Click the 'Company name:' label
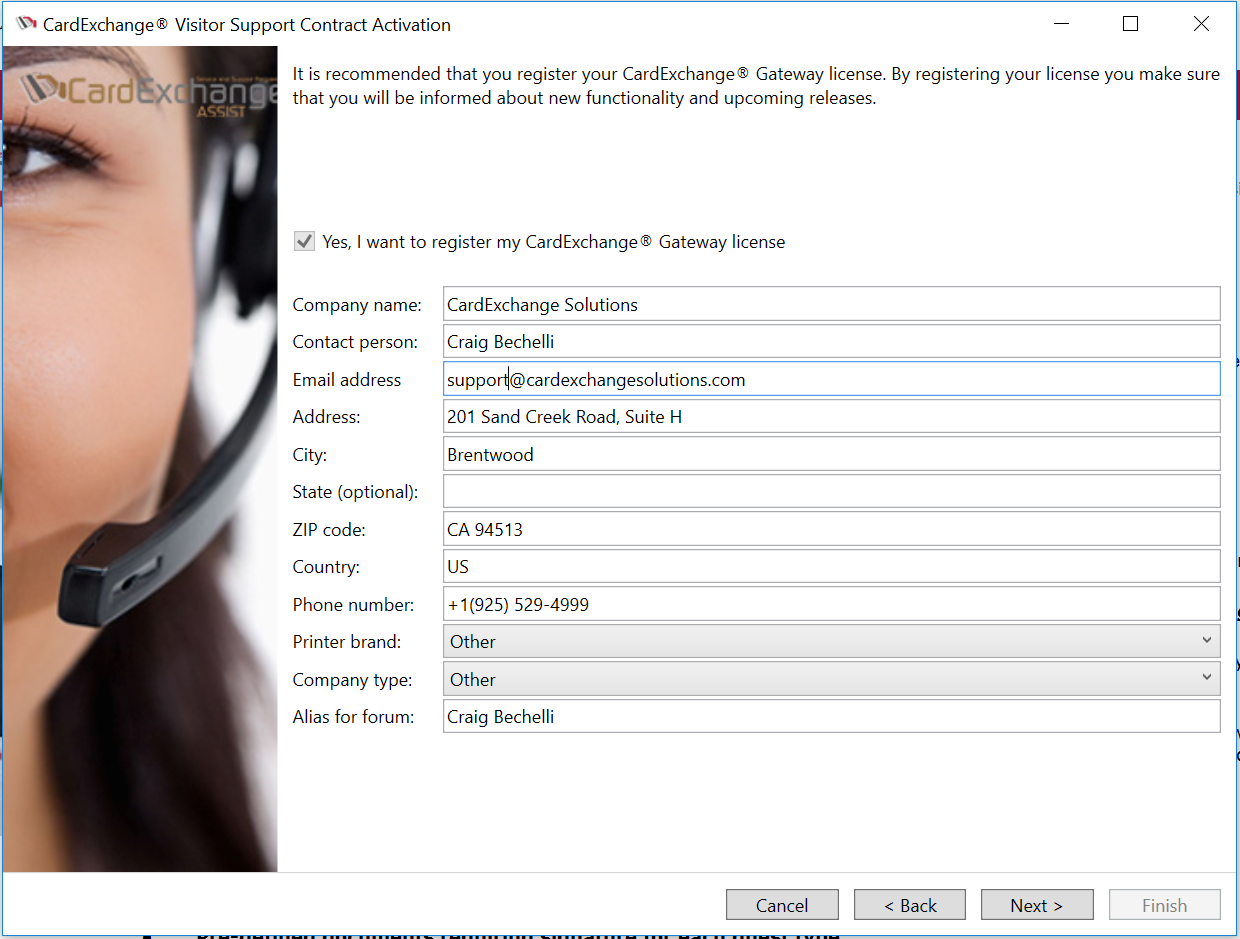Viewport: 1240px width, 939px height. (x=357, y=305)
